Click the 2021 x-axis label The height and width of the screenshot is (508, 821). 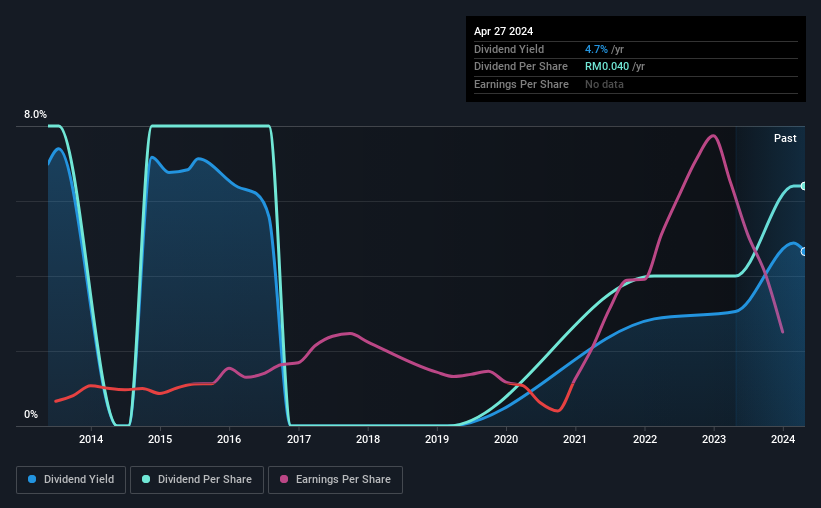(x=575, y=439)
